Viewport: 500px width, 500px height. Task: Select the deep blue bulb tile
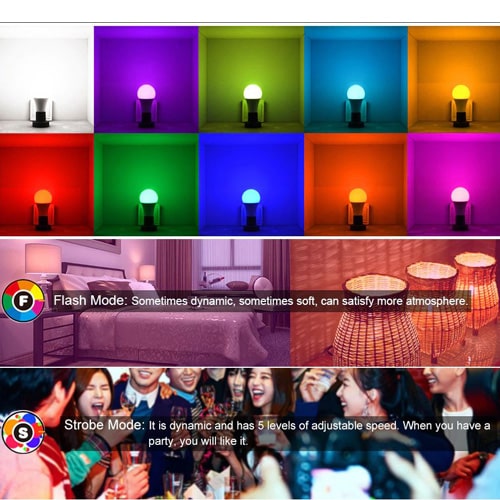pyautogui.click(x=251, y=185)
